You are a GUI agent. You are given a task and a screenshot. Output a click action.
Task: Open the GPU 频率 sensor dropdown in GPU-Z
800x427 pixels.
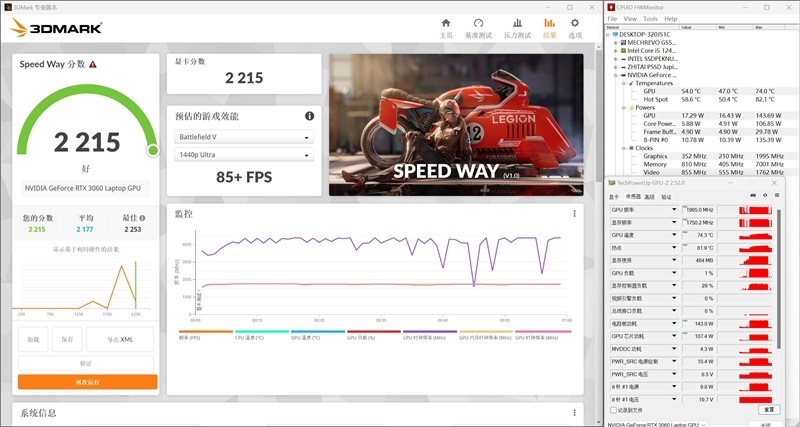pyautogui.click(x=674, y=210)
